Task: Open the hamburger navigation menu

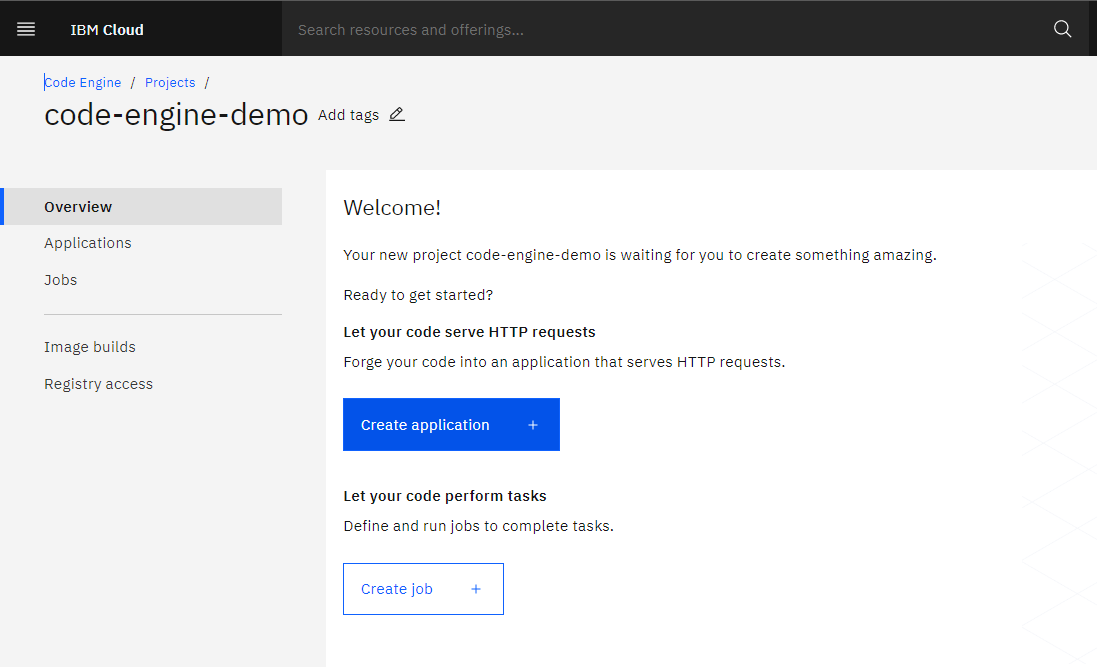Action: [x=26, y=29]
